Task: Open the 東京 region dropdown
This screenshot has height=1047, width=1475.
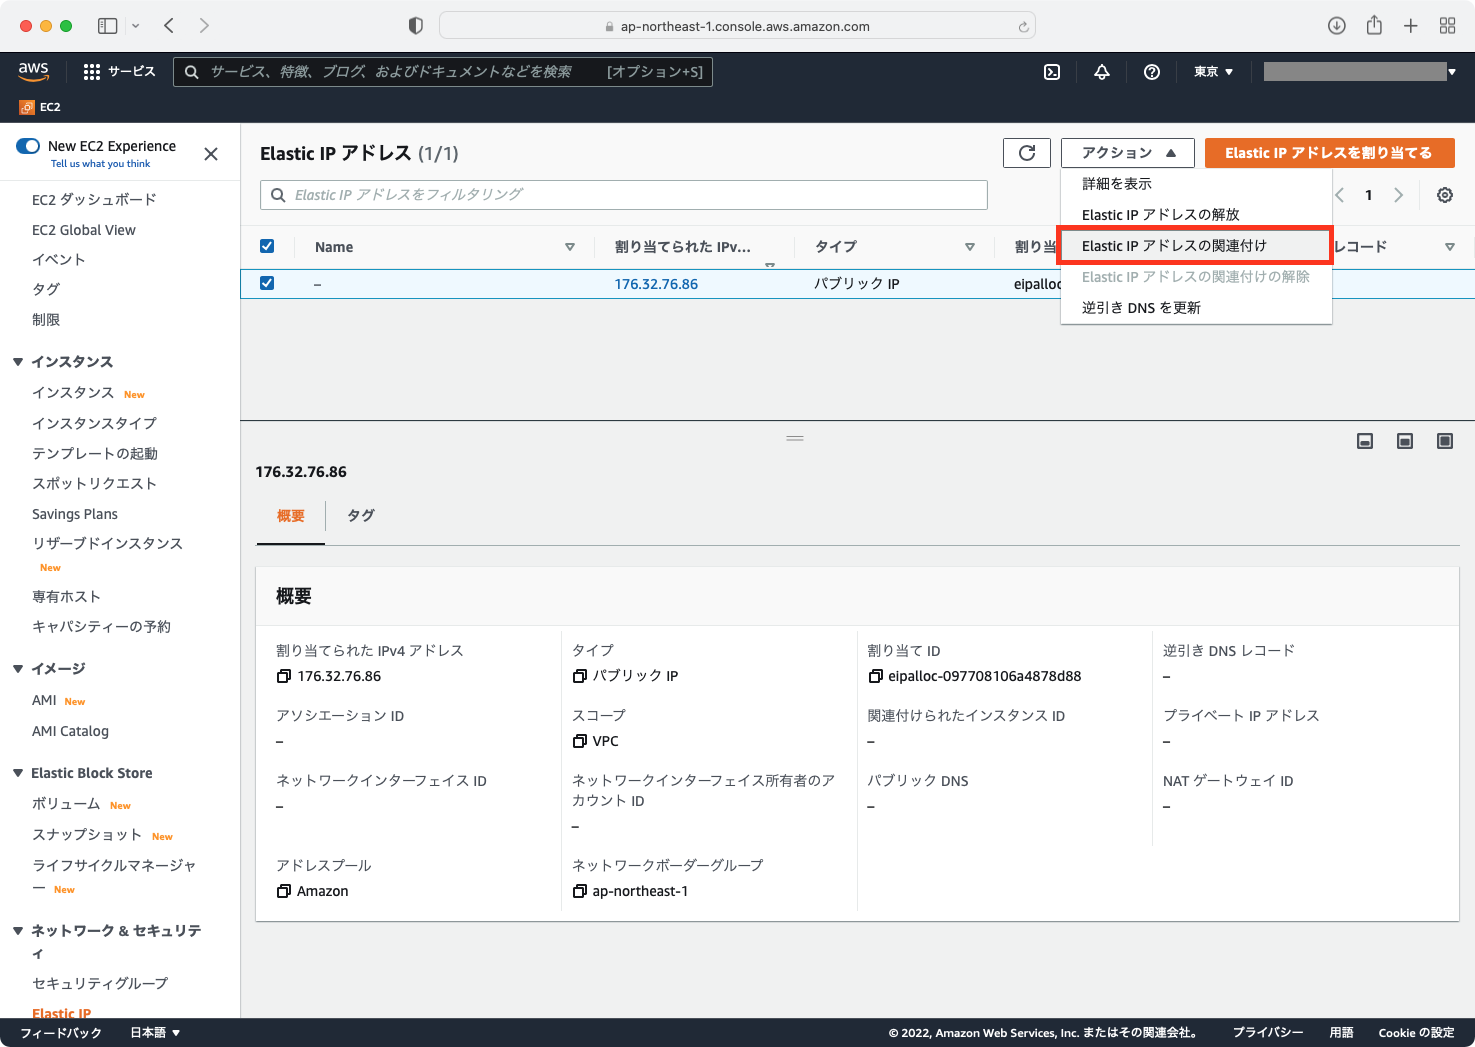Action: tap(1212, 71)
